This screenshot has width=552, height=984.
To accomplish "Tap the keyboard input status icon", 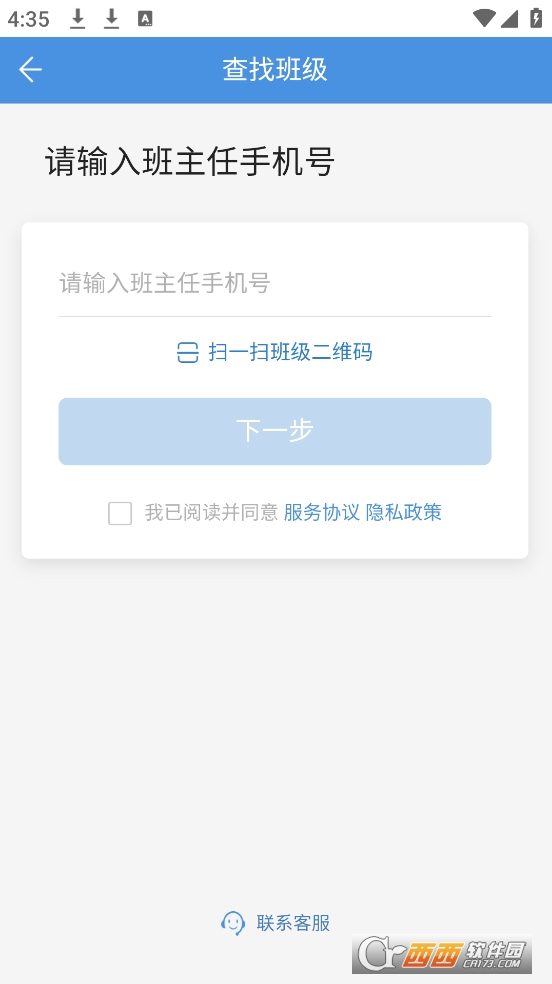I will point(145,19).
